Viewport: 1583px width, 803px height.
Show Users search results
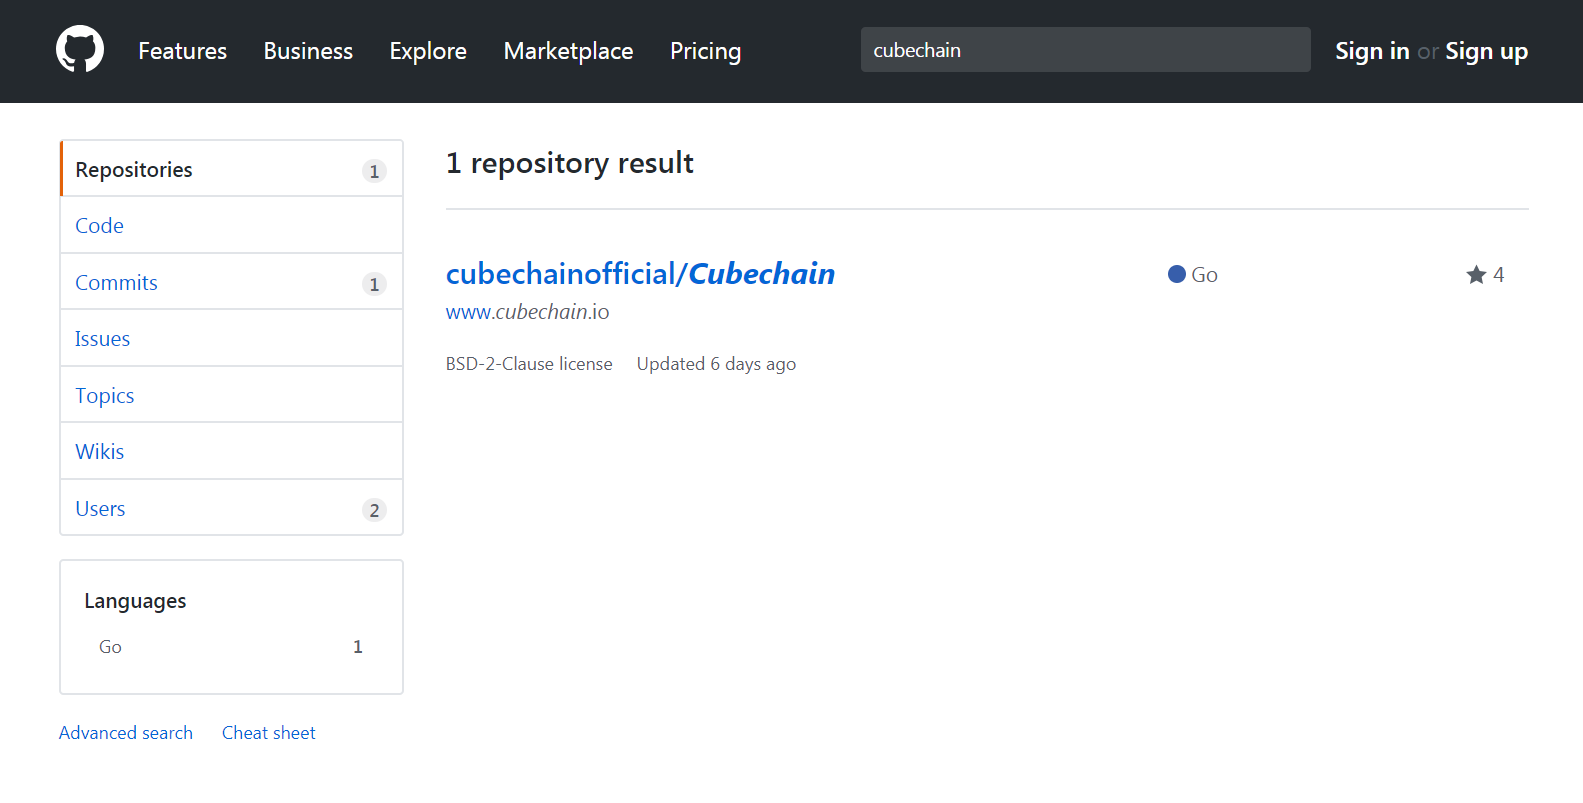pyautogui.click(x=101, y=509)
